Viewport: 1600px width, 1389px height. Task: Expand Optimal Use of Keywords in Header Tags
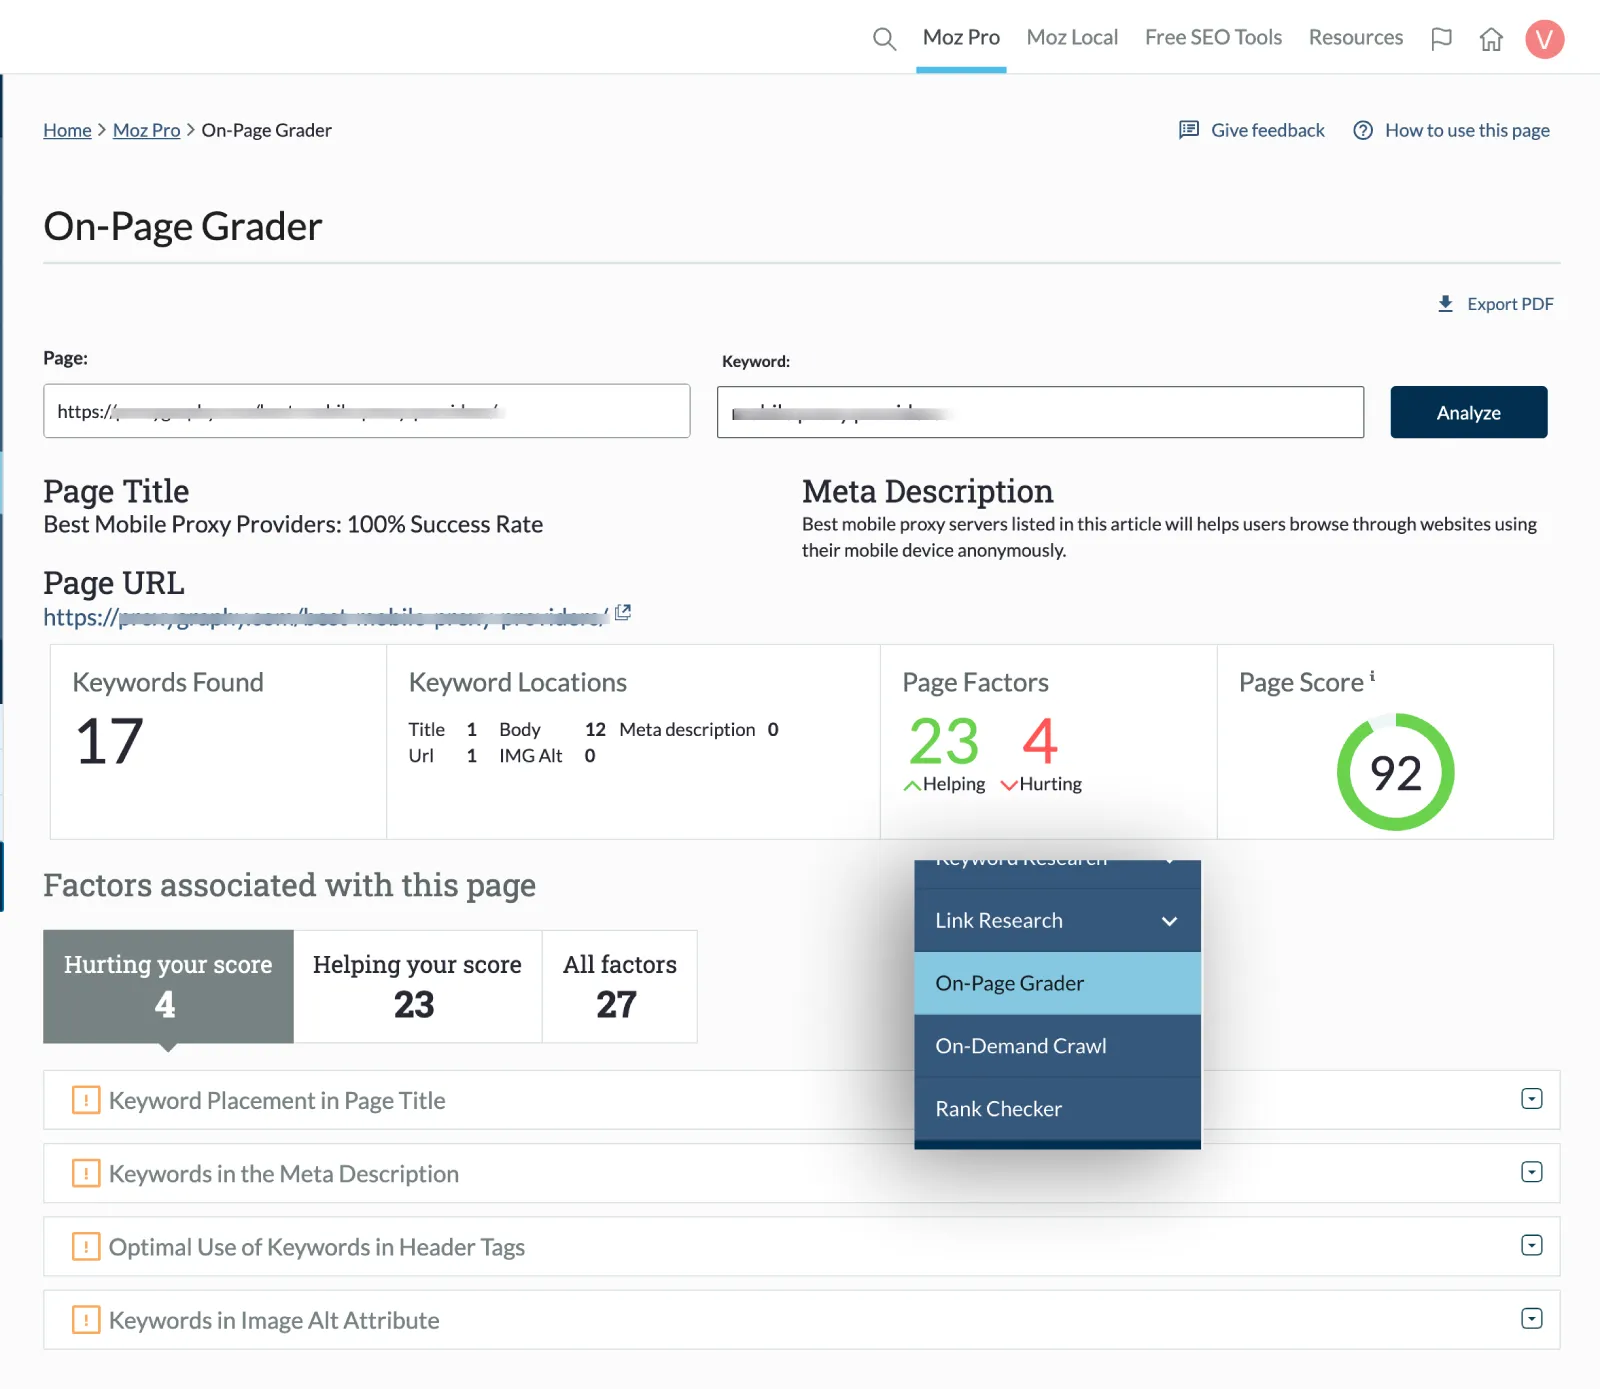tap(1531, 1245)
